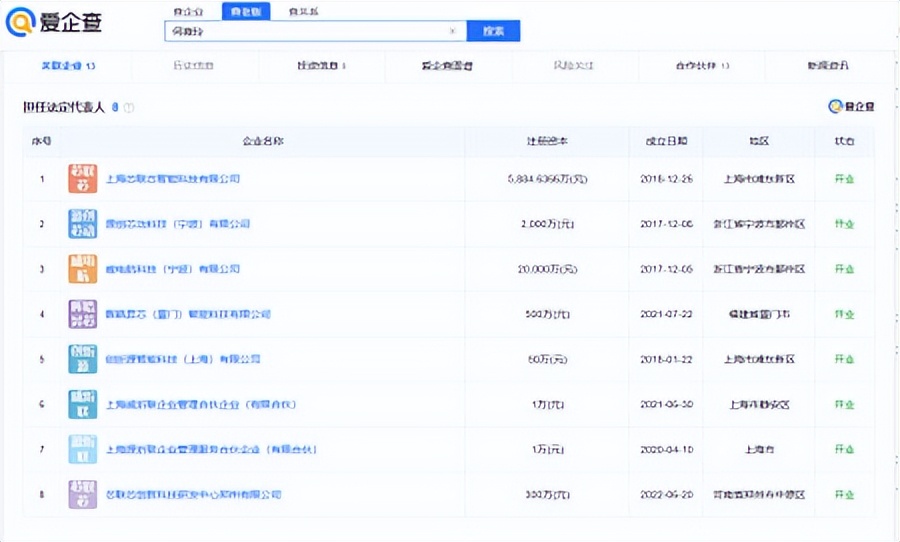900x542 pixels.
Task: Open the row 2 company name link (宁波)
Action: point(178,223)
